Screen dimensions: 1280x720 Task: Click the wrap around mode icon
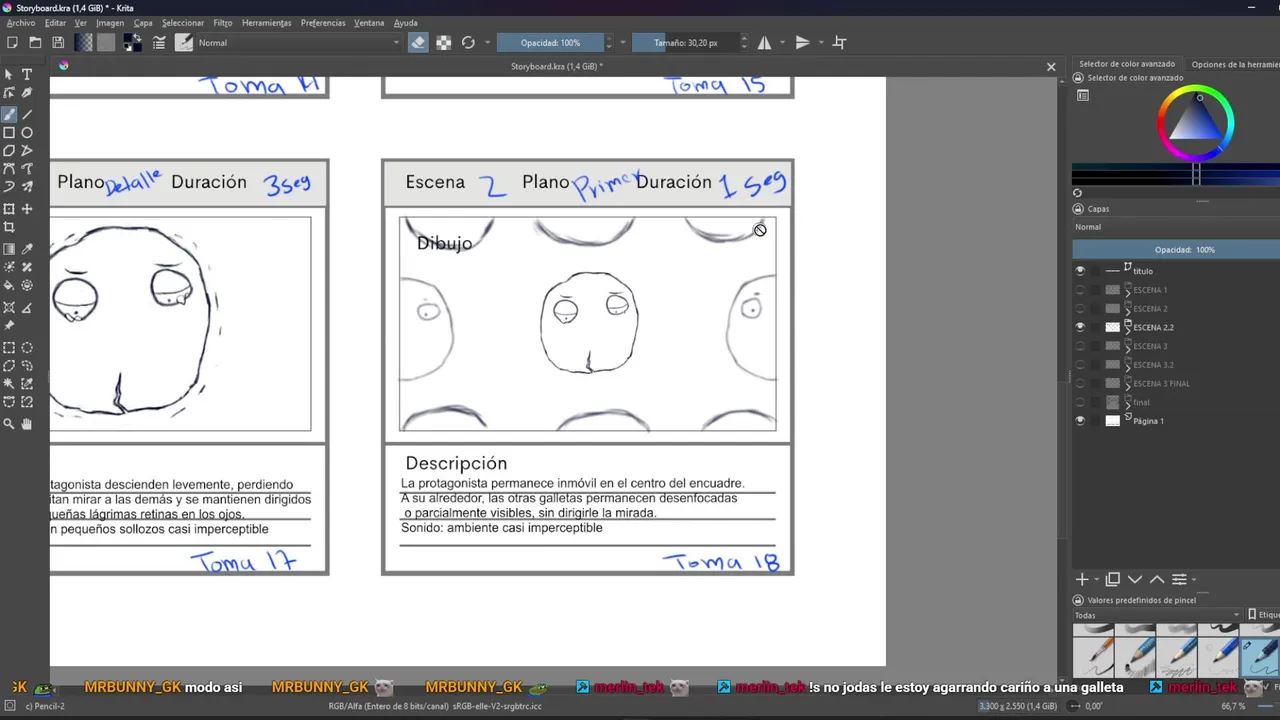[x=840, y=43]
